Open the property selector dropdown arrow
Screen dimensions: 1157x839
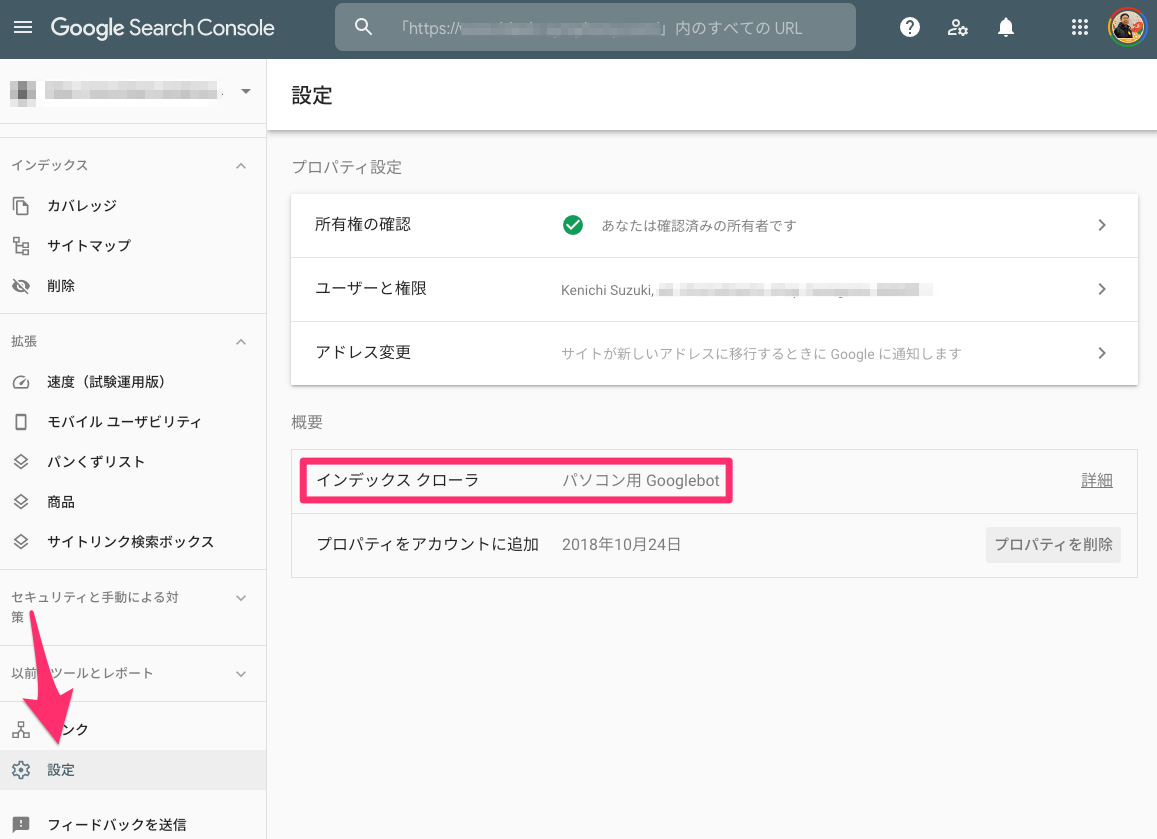pos(246,92)
